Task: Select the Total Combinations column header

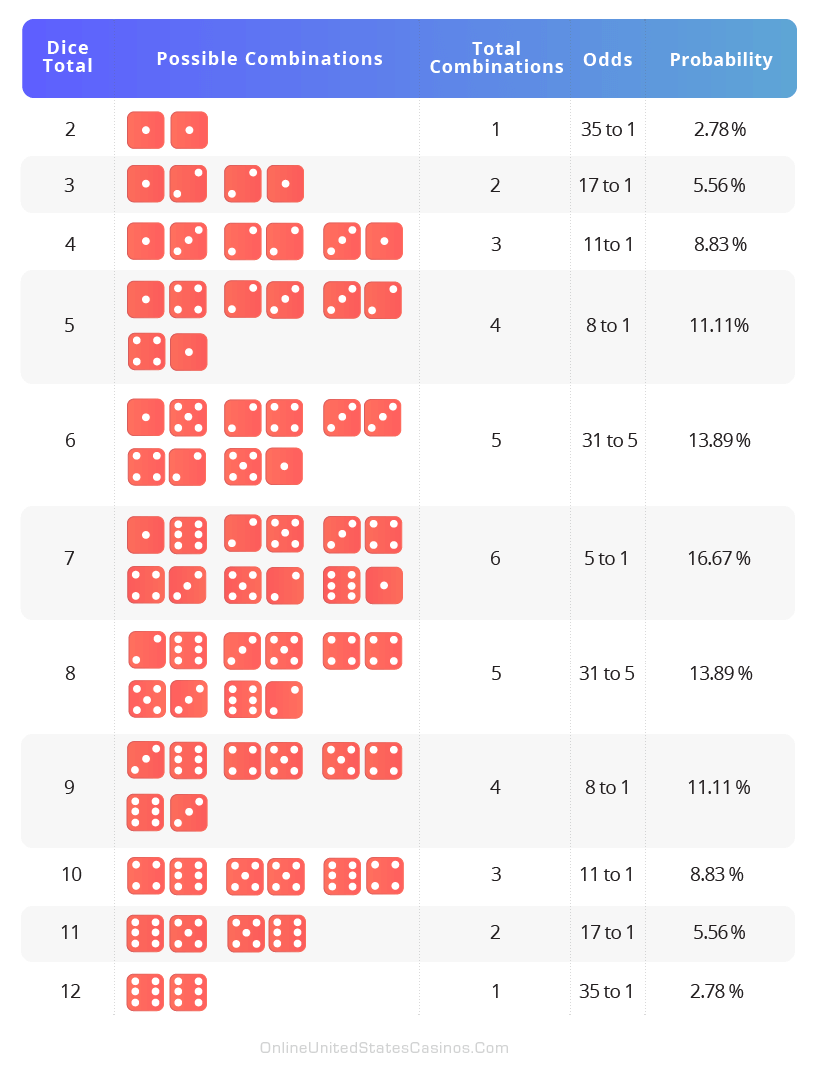Action: (497, 58)
